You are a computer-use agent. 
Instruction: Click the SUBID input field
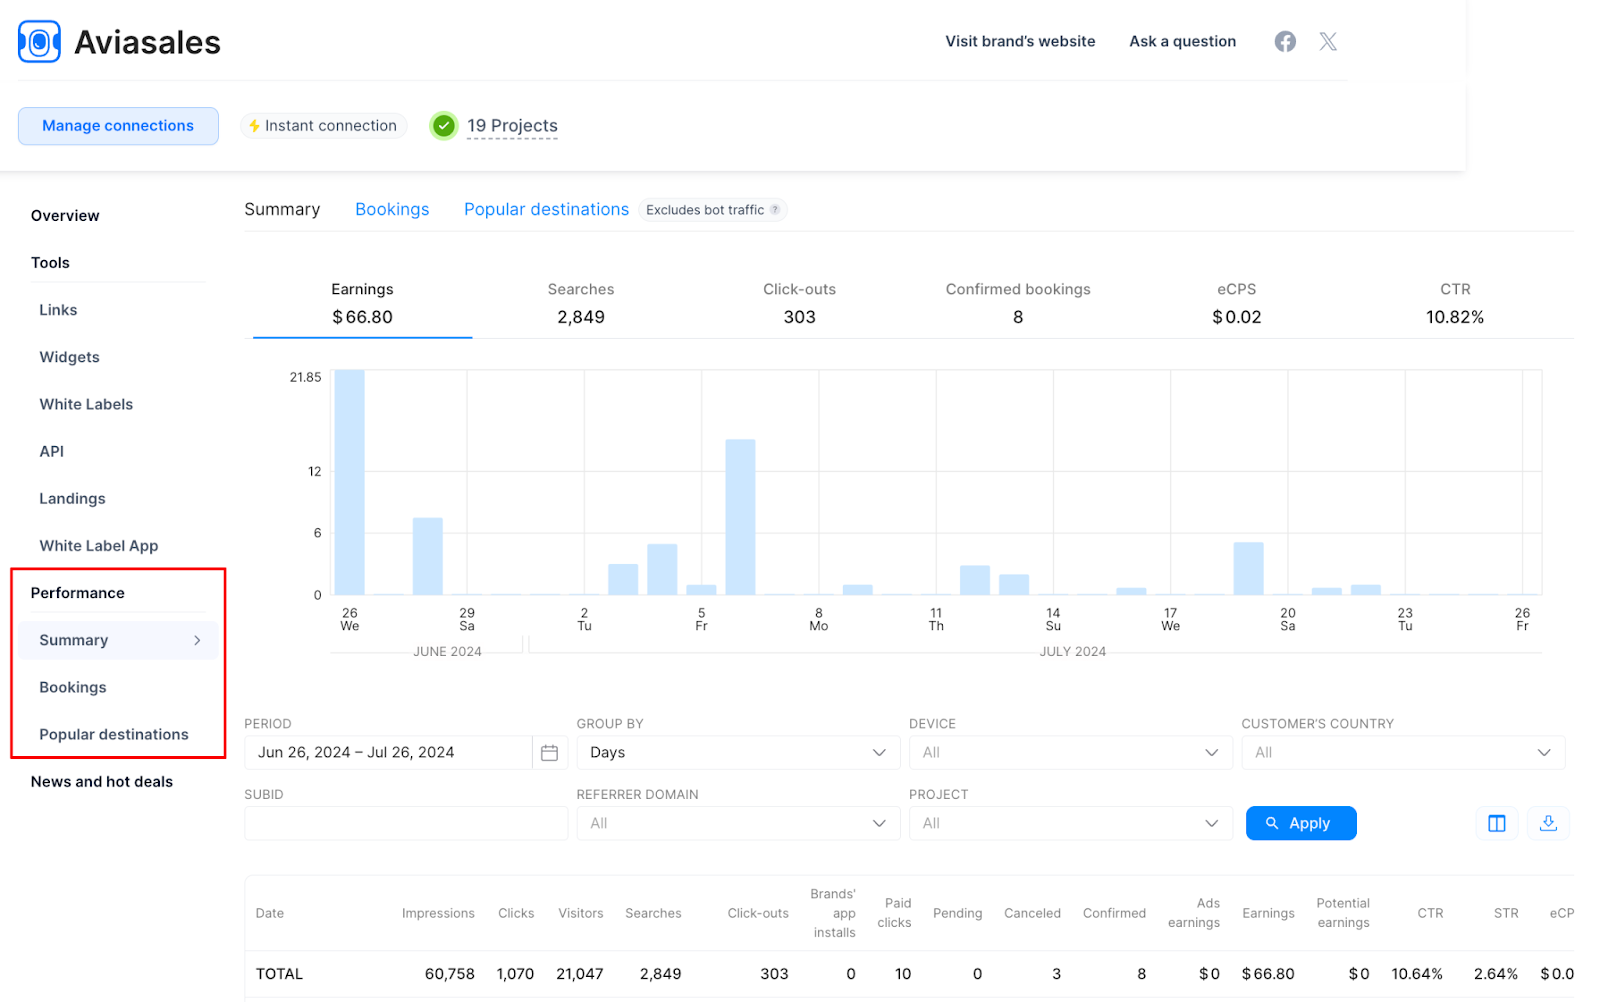pos(406,823)
